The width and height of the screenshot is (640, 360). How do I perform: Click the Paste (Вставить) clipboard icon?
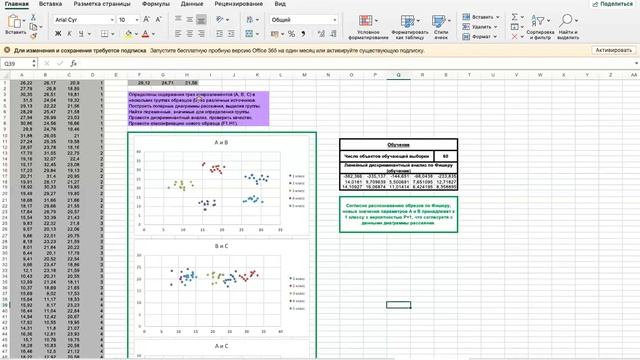pos(13,21)
